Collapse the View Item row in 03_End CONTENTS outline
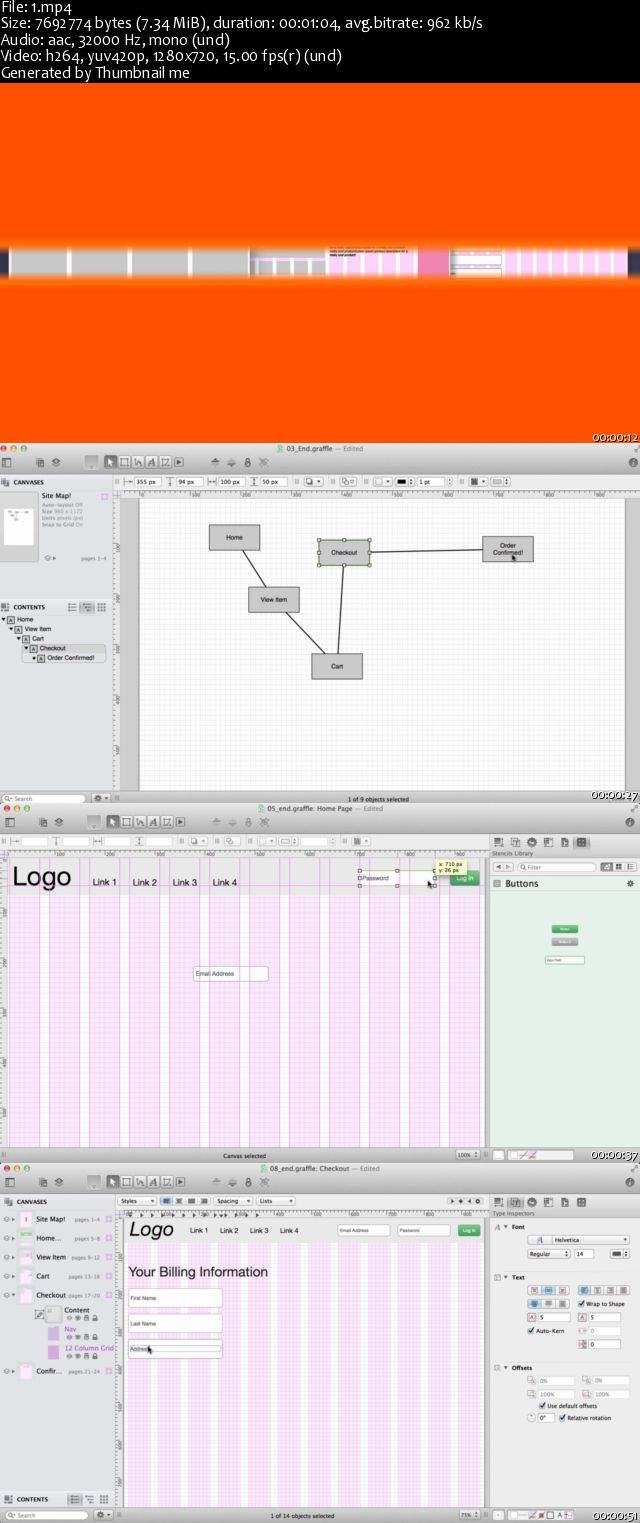Screen dimensions: 640x1523 coord(11,629)
